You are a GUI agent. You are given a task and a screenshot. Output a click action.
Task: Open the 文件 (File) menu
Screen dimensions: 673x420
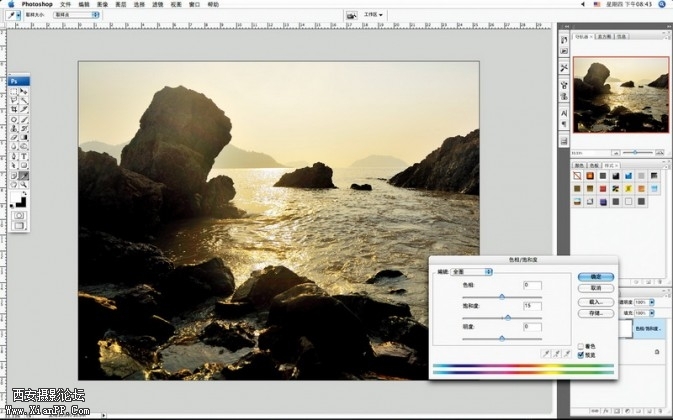(x=66, y=4)
